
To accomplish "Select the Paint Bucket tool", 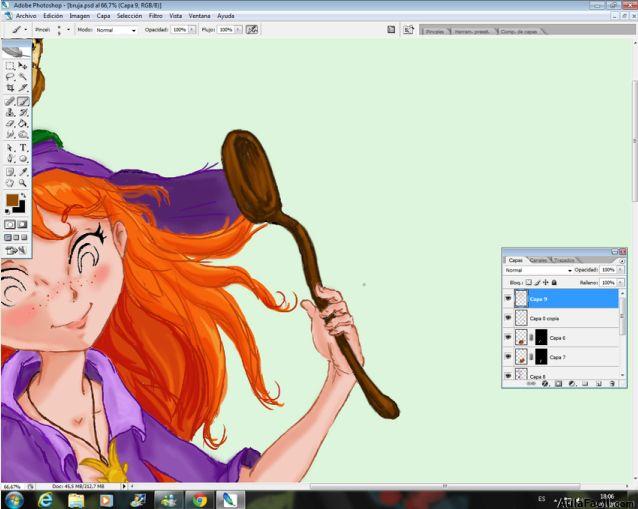I will [23, 123].
